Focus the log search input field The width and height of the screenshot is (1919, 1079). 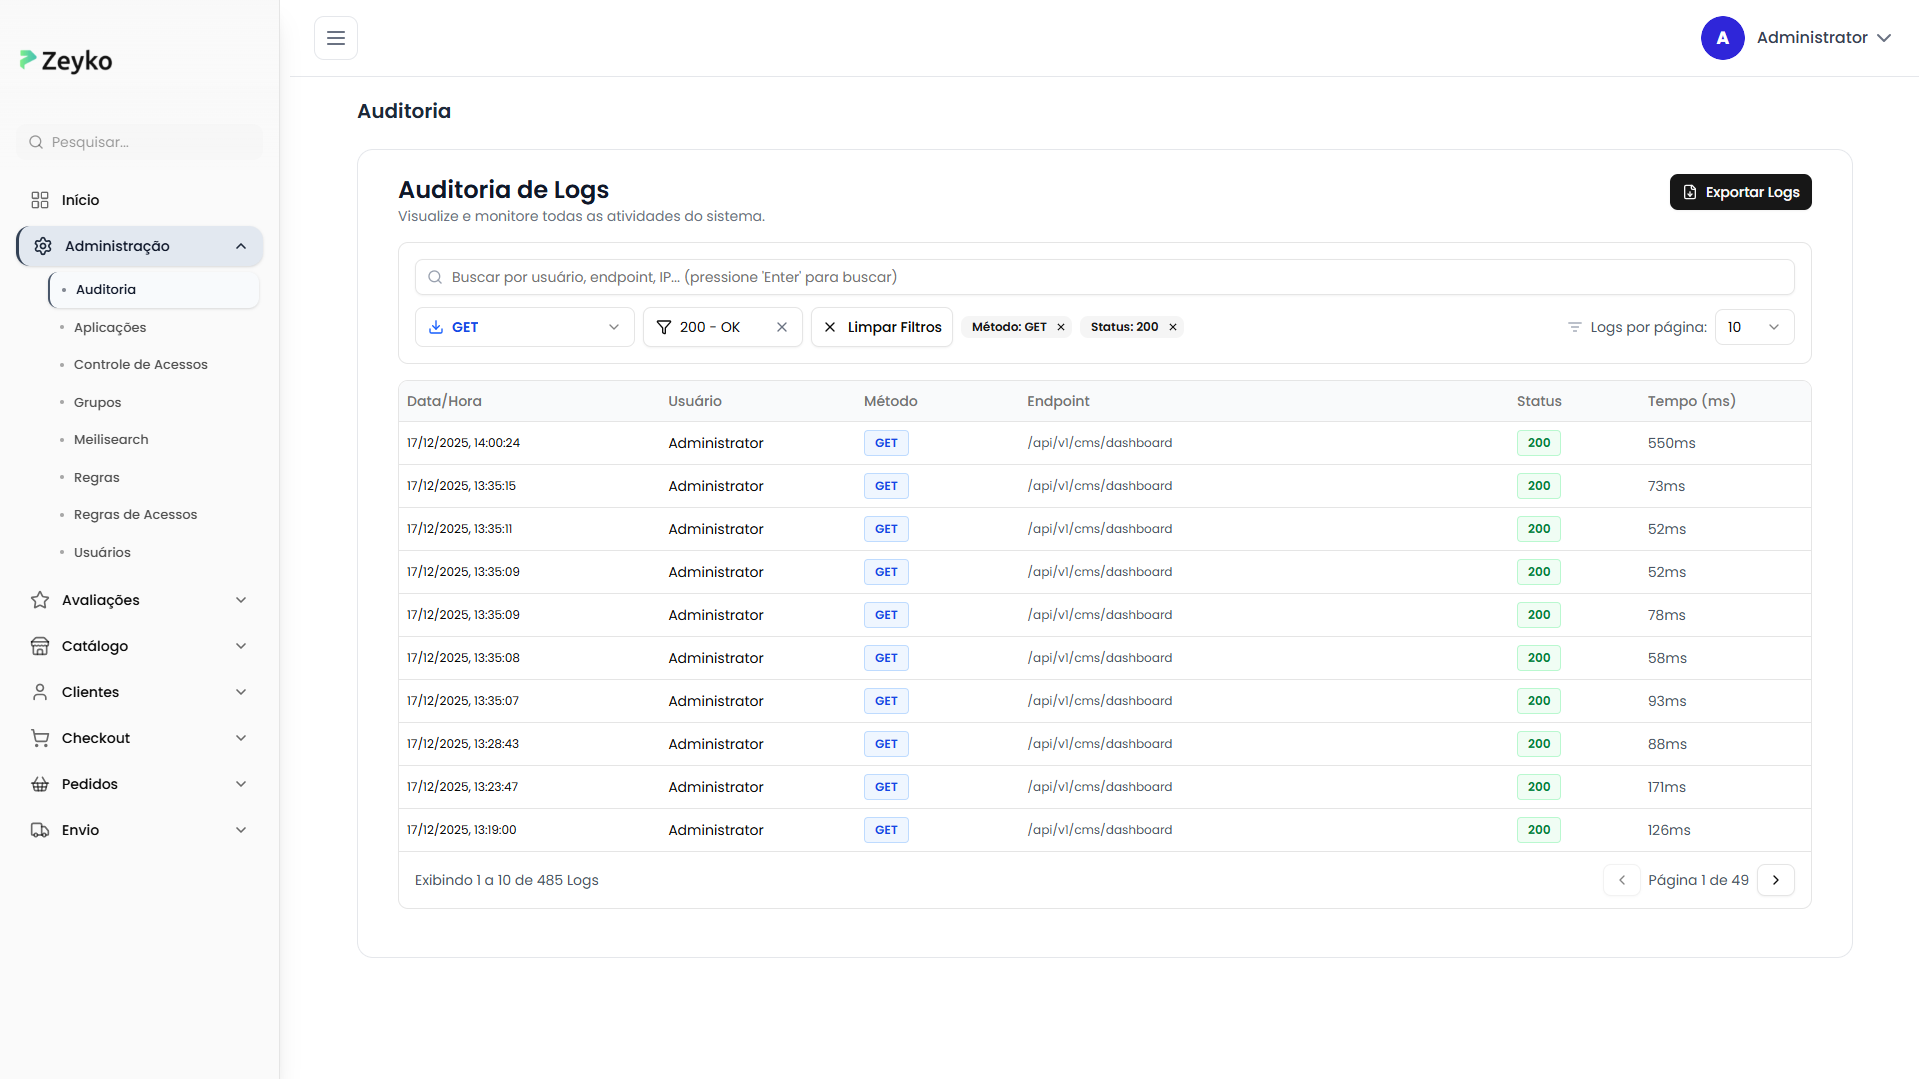pos(1104,277)
